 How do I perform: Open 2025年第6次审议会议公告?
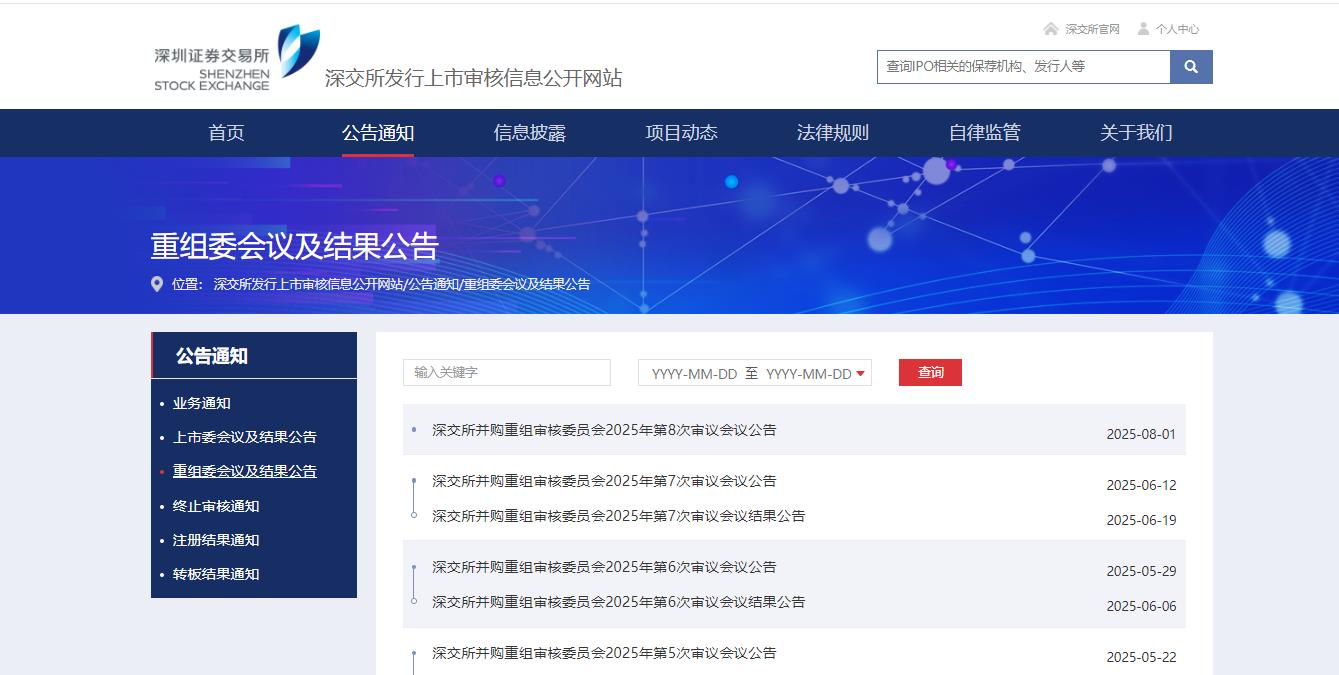[x=604, y=567]
